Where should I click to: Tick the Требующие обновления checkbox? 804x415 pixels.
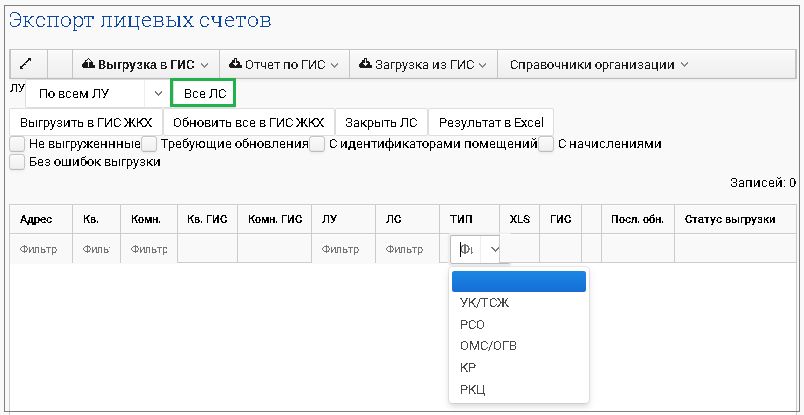tap(149, 144)
